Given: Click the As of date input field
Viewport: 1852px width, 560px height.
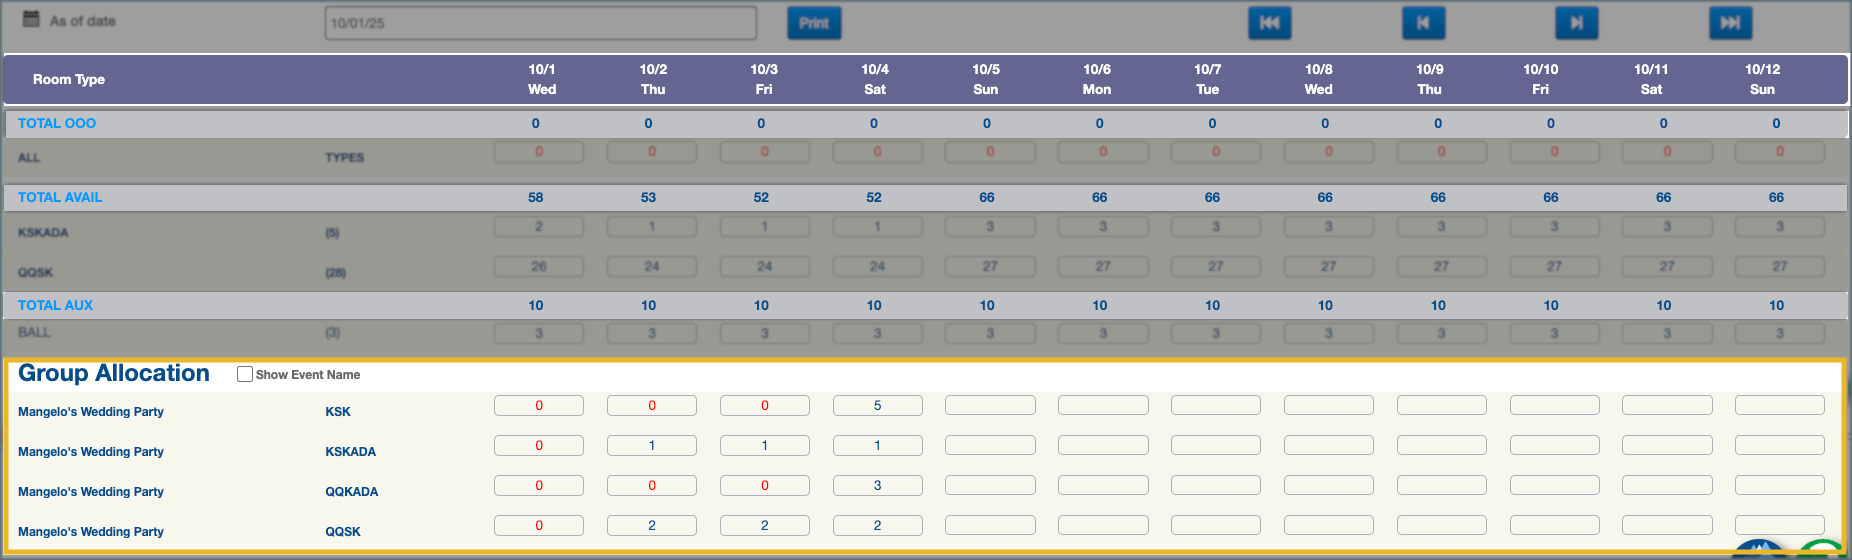Looking at the screenshot, I should coord(540,23).
